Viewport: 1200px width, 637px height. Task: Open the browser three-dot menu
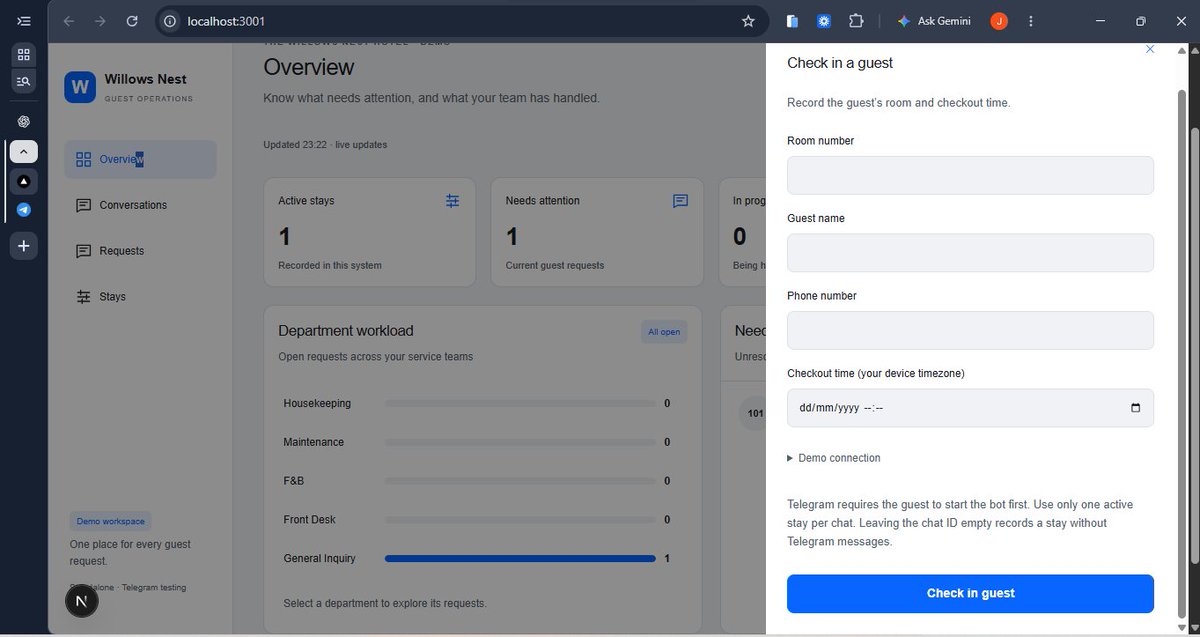pyautogui.click(x=1031, y=21)
